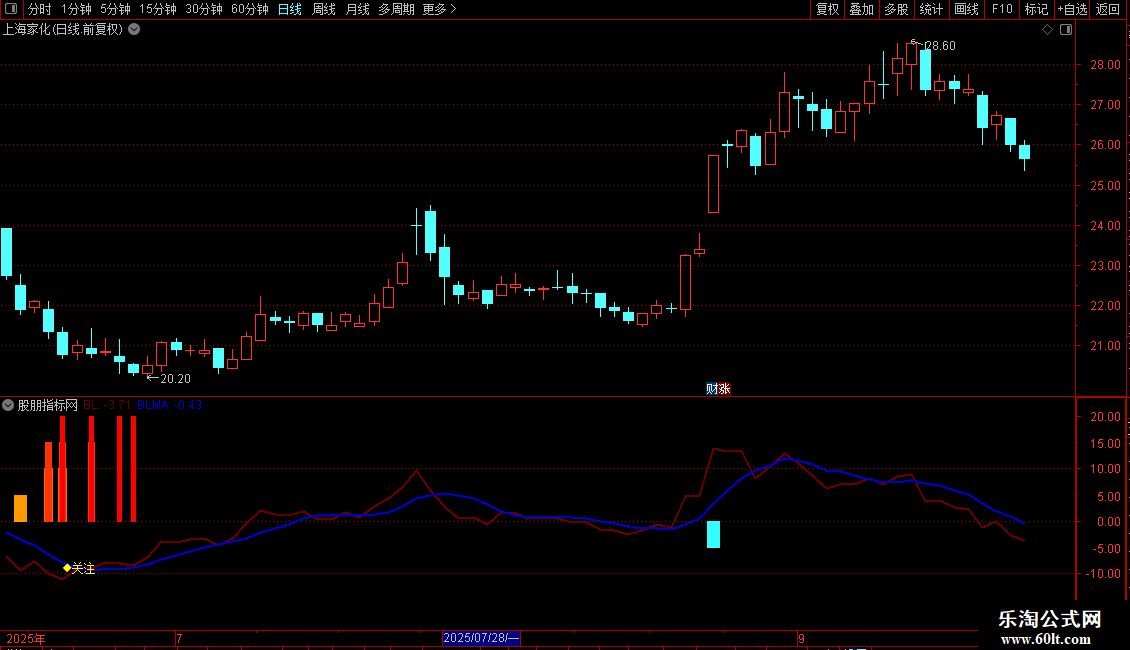
Task: Open the 复权 adjustment button
Action: pyautogui.click(x=827, y=9)
